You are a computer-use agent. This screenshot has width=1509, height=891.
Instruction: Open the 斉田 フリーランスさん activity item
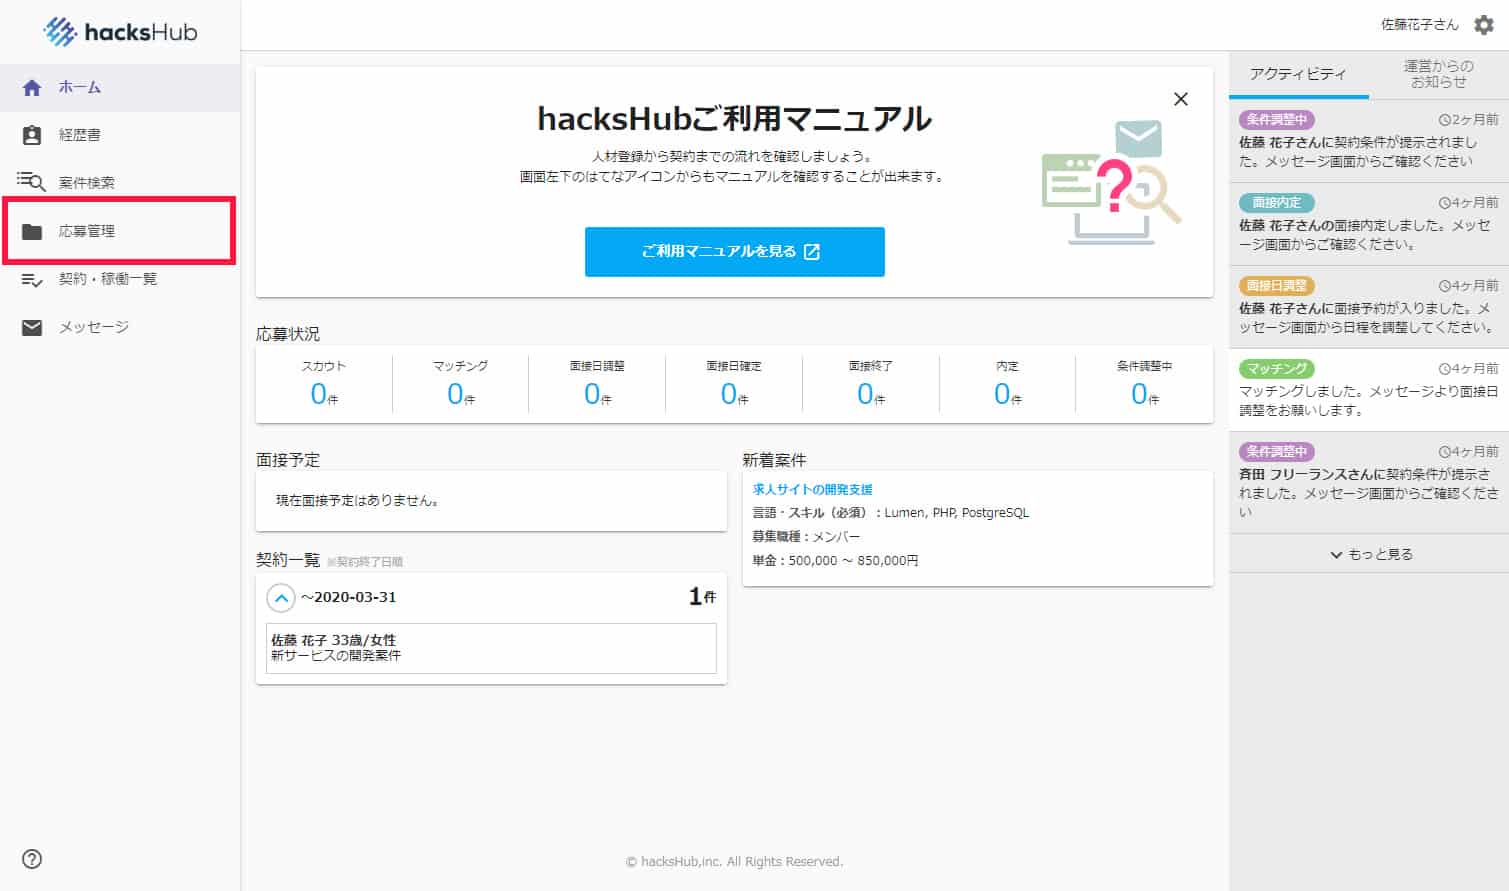[1369, 482]
